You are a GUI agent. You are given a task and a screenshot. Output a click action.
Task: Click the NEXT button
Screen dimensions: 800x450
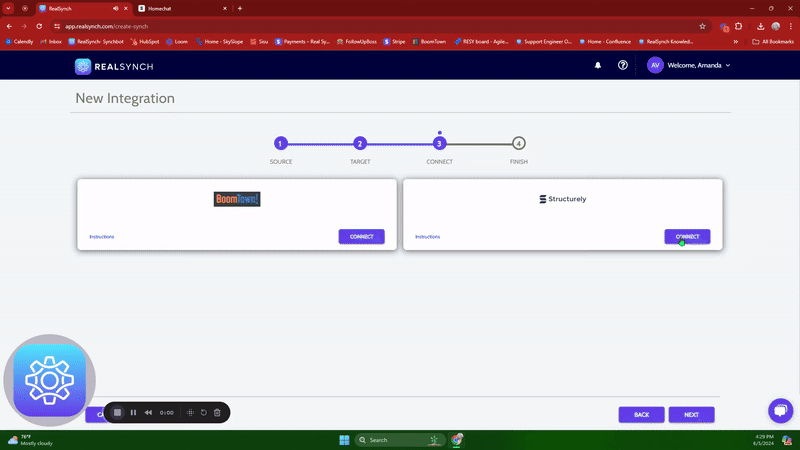pyautogui.click(x=691, y=415)
